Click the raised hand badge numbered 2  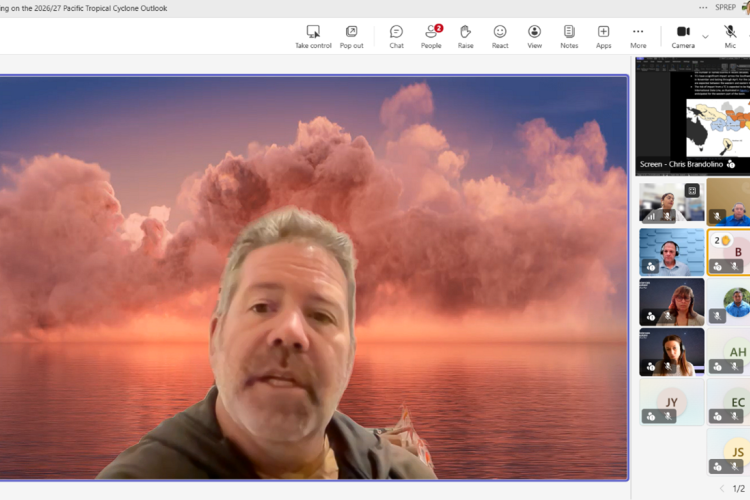(x=721, y=241)
